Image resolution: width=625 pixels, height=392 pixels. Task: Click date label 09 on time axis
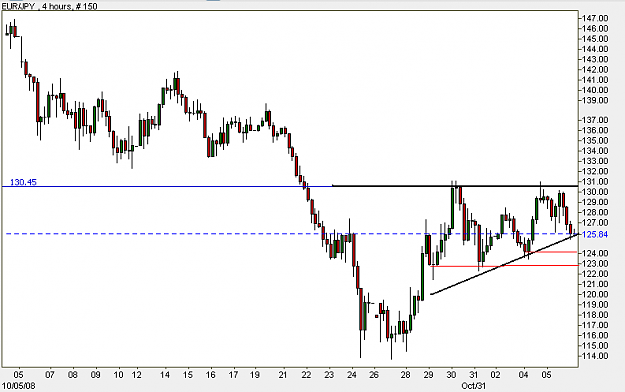96,375
